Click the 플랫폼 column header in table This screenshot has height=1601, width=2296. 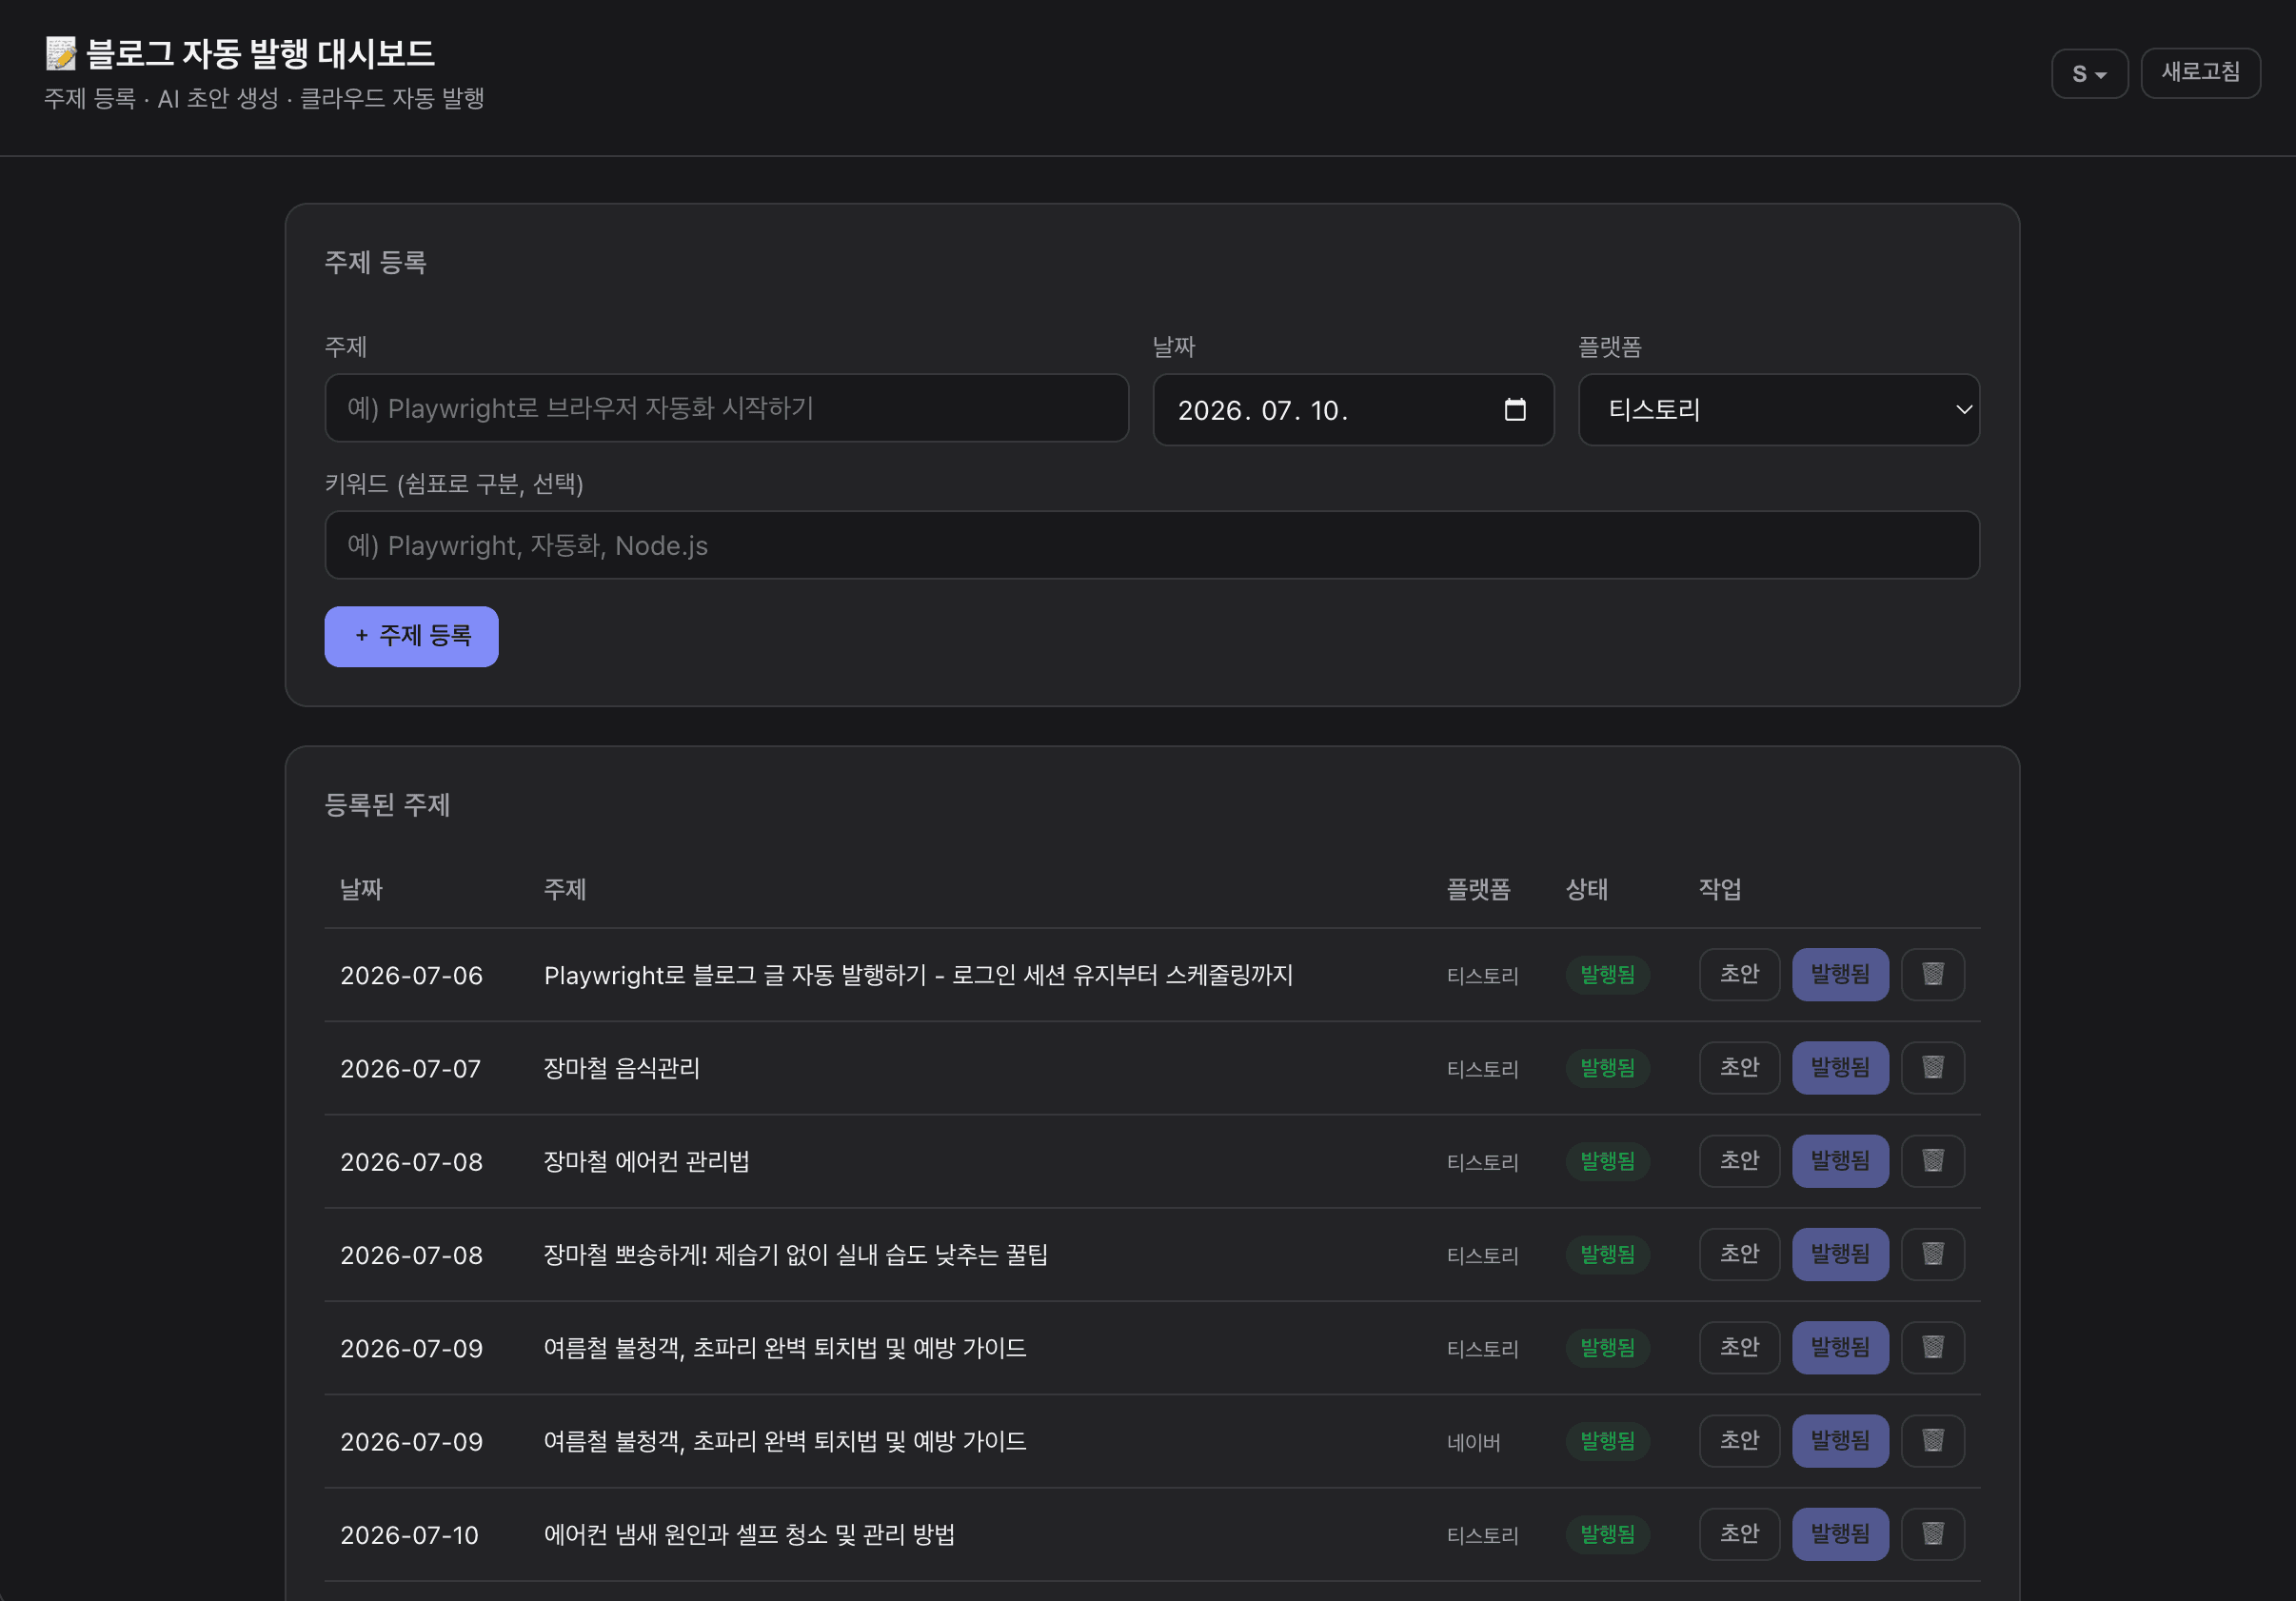(1478, 889)
